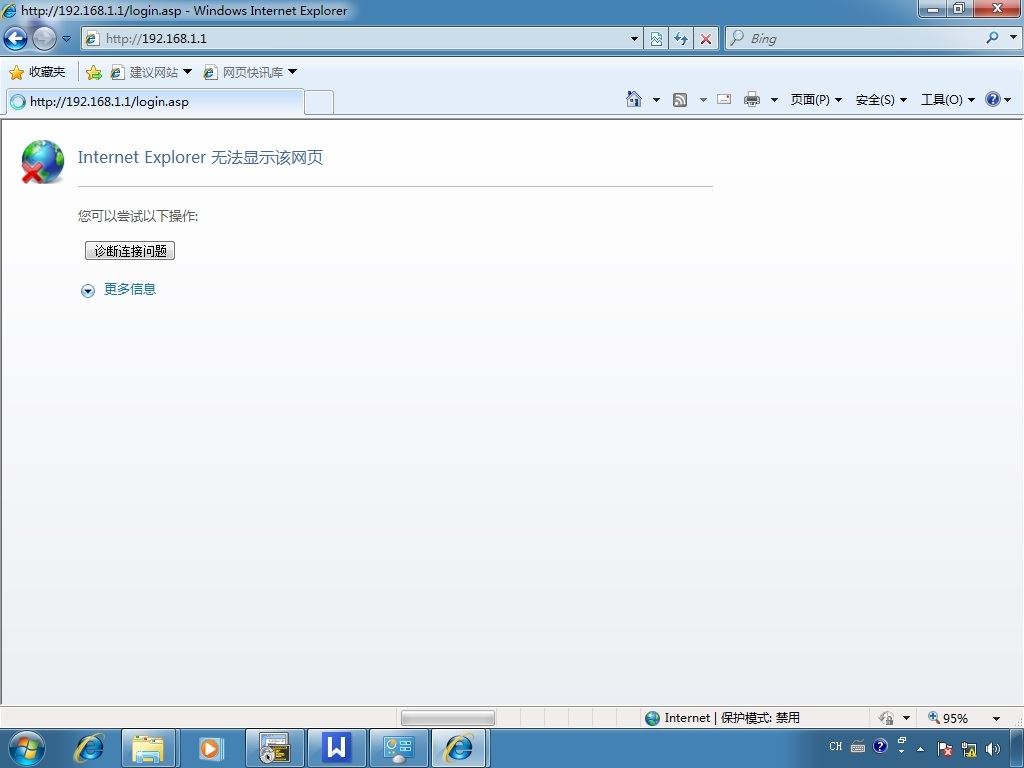Open the control panel taskbar window

(x=398, y=748)
